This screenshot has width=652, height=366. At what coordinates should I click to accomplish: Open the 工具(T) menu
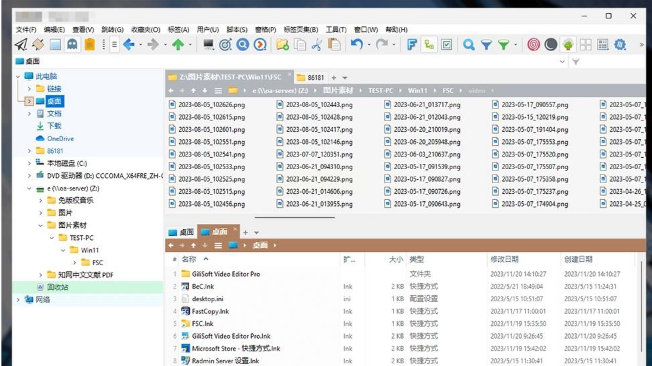click(x=336, y=30)
